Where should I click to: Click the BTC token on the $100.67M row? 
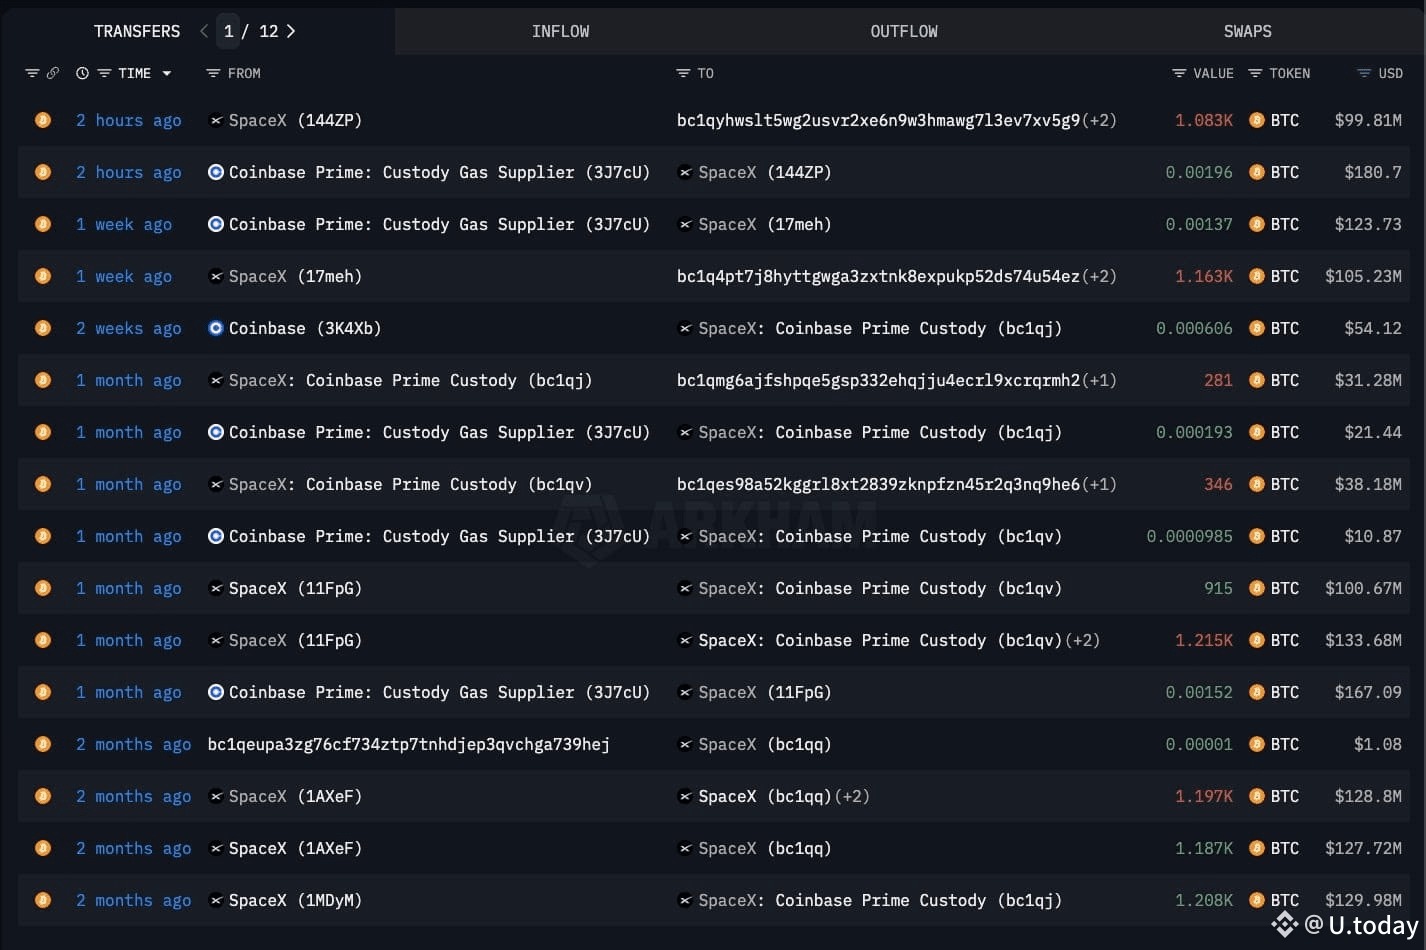(1274, 588)
